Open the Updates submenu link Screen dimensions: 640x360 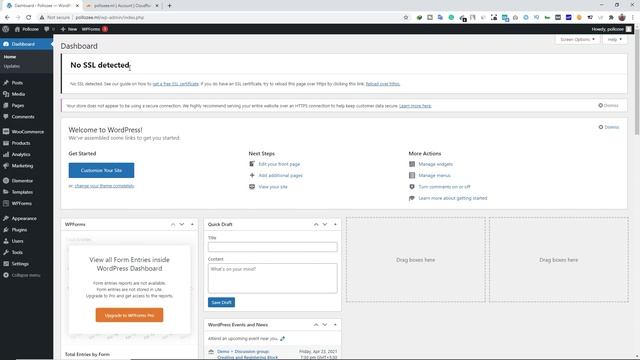12,66
